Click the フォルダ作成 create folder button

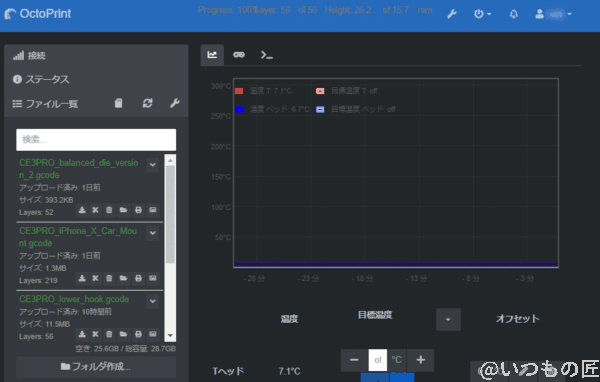[96, 367]
